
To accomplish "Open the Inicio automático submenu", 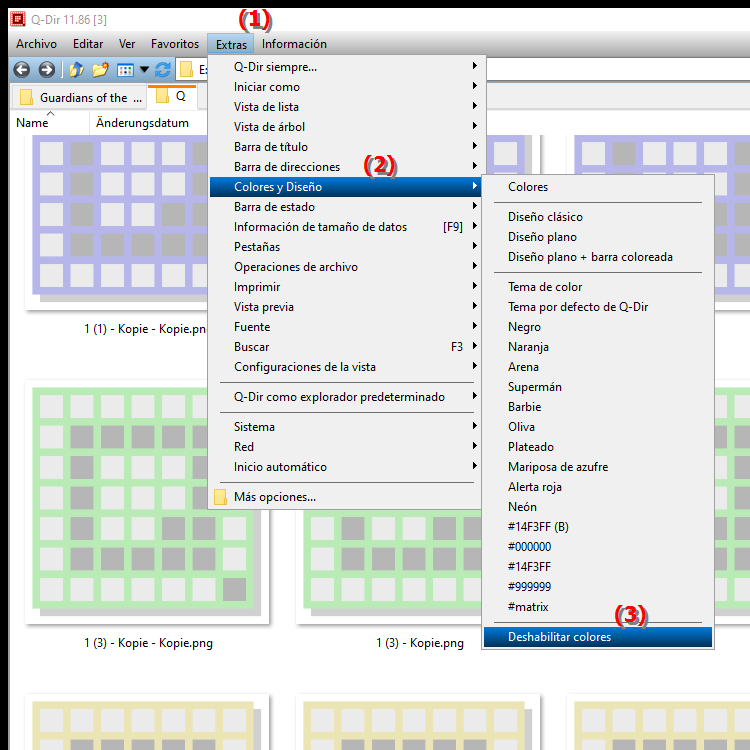I will [344, 467].
